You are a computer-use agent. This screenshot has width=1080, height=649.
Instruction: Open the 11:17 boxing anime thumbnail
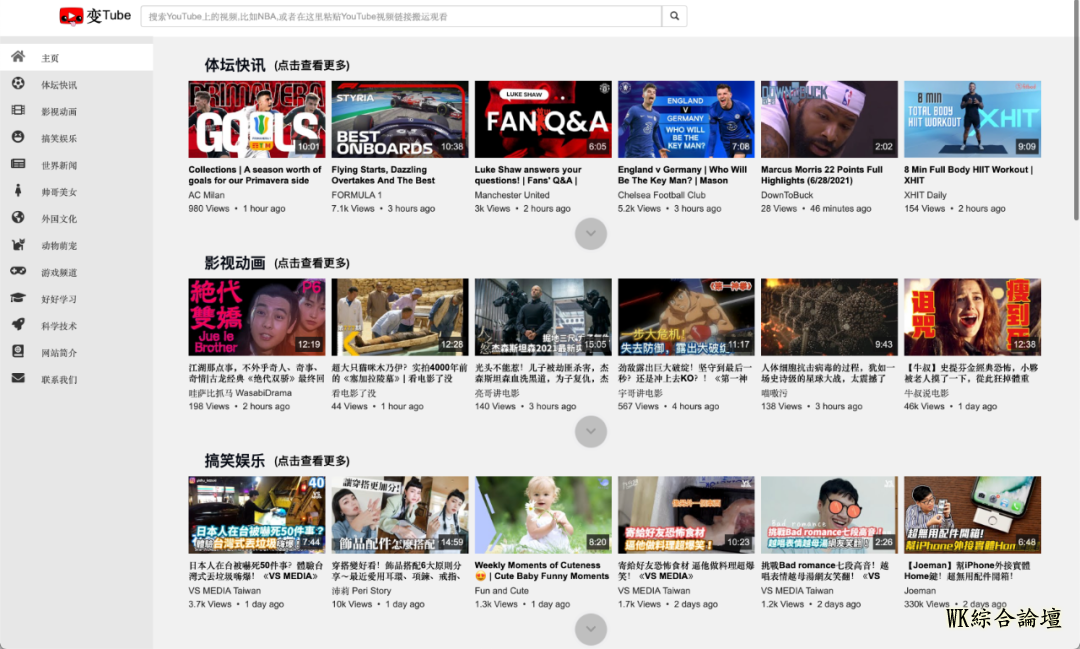tap(687, 317)
